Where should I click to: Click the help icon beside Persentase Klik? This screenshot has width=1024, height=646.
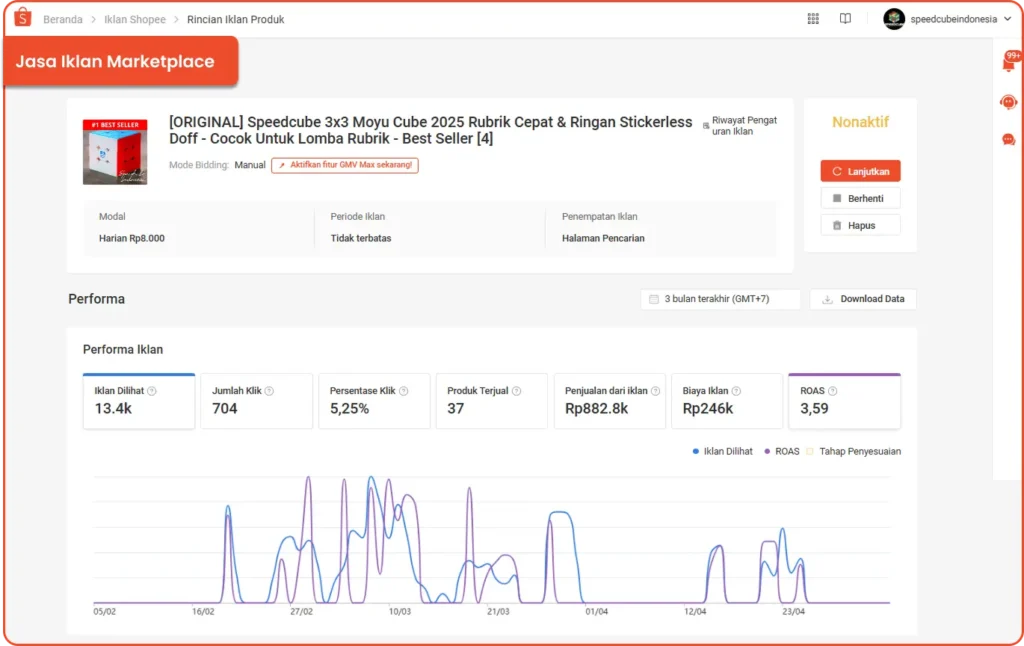[404, 391]
